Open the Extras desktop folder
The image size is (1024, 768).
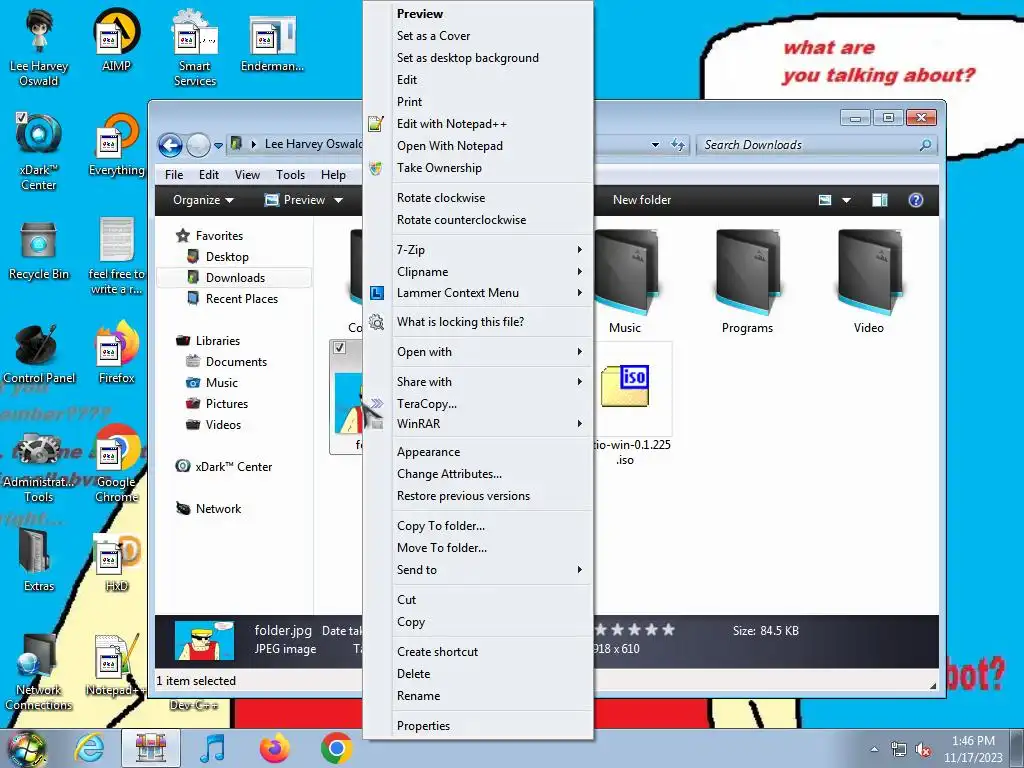[39, 560]
